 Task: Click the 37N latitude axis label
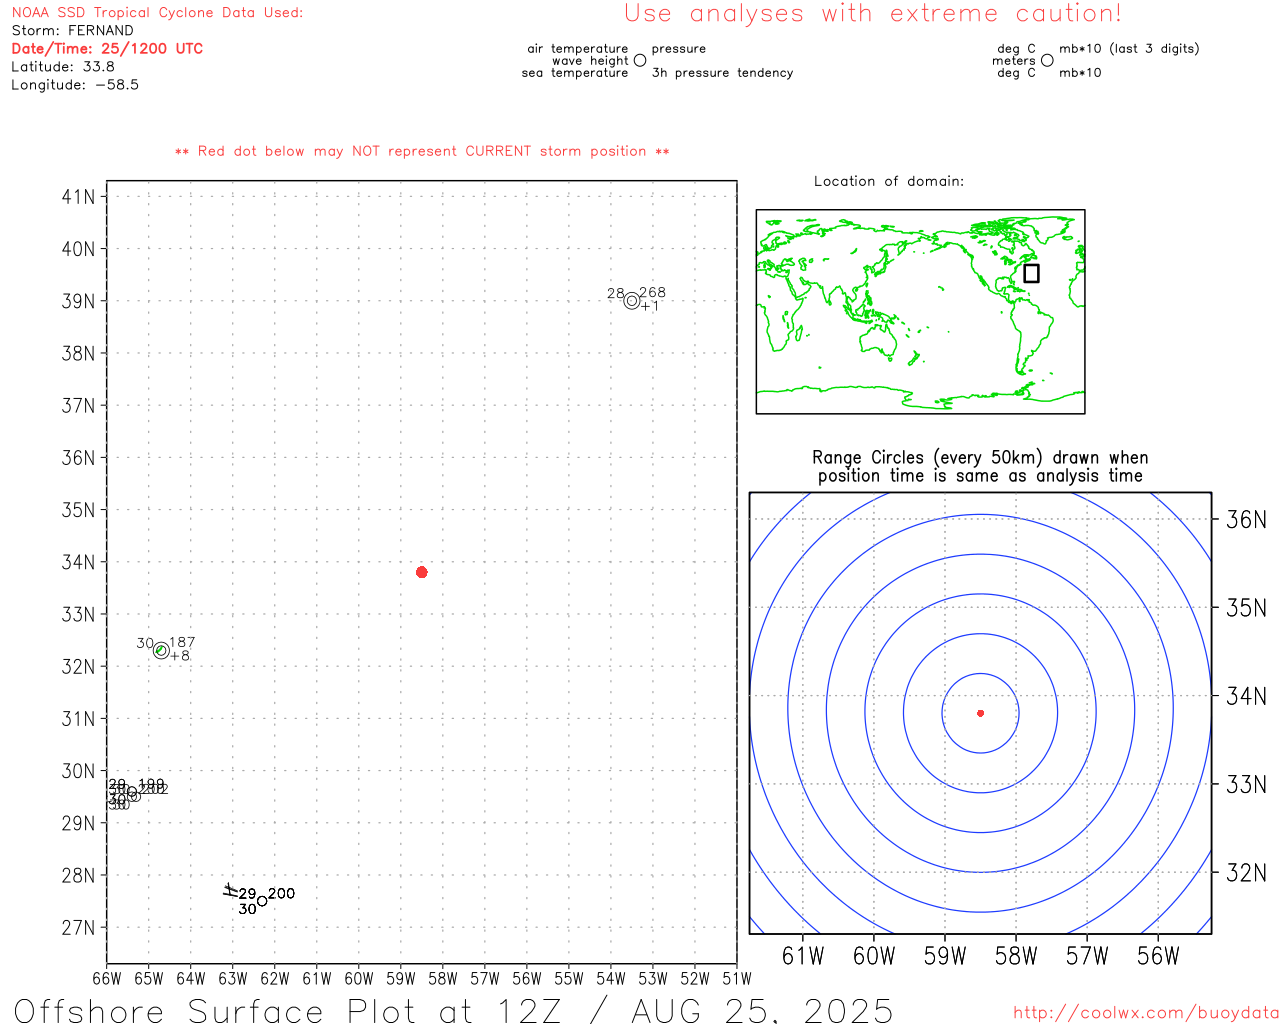click(79, 406)
